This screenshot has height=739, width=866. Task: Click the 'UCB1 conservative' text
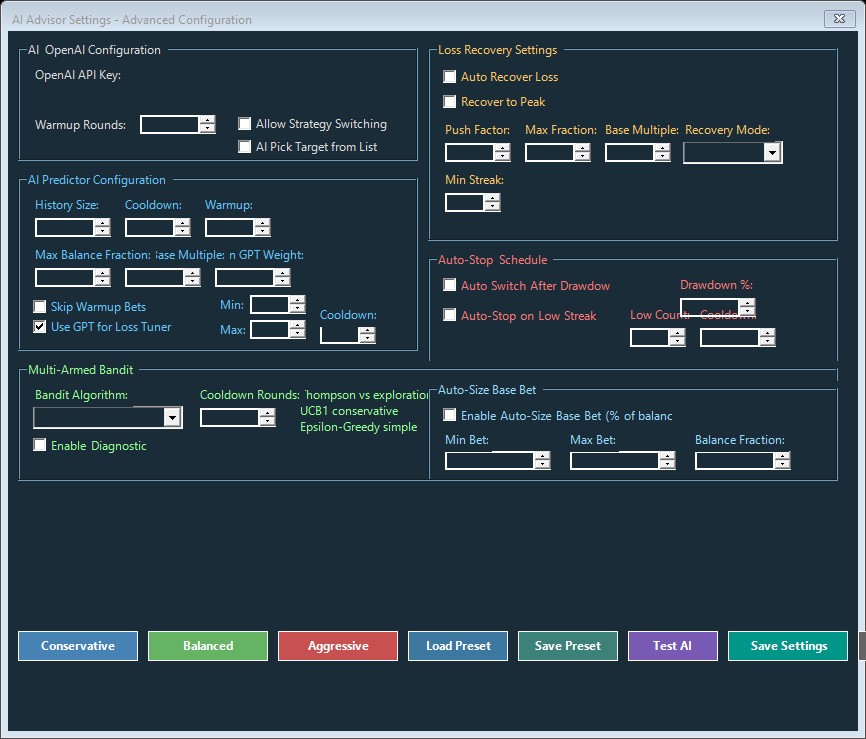pos(349,411)
